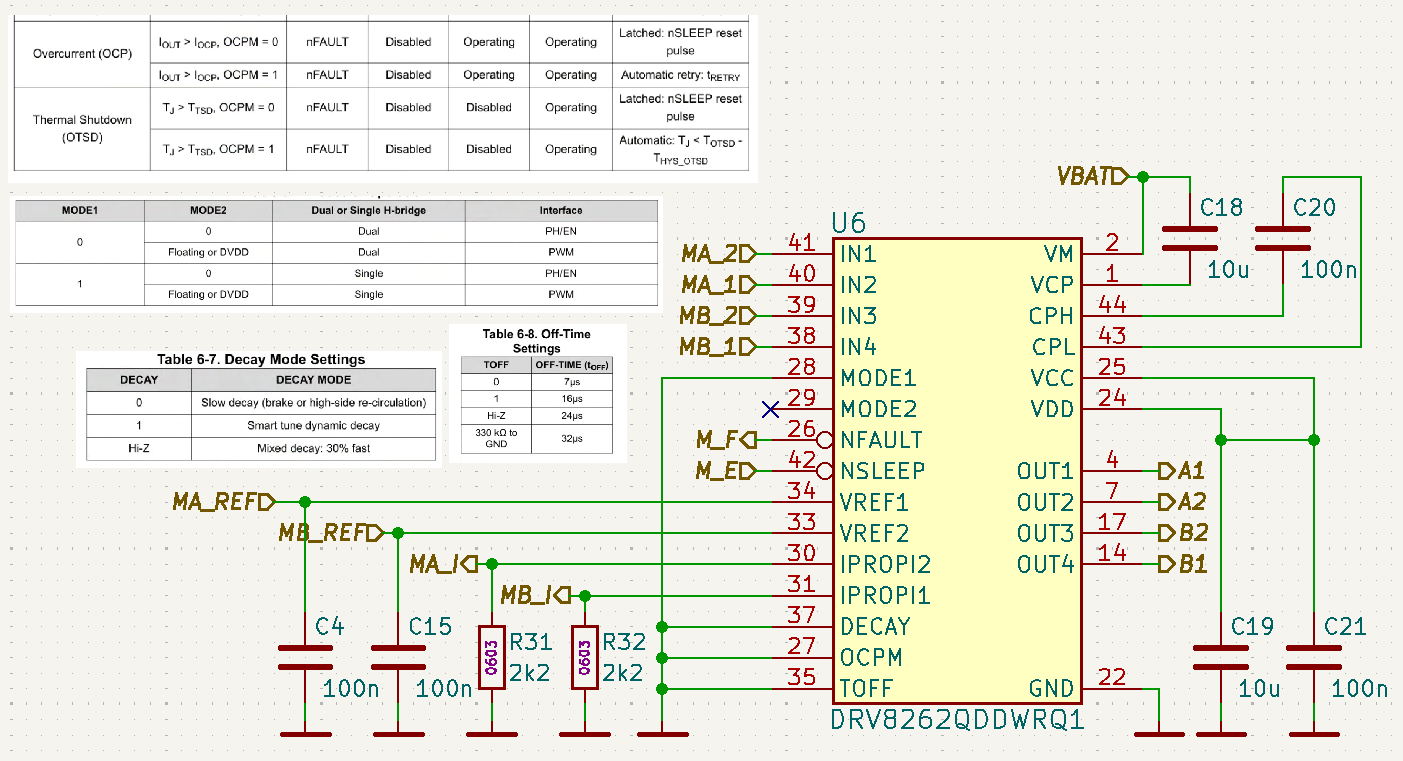Image resolution: width=1403 pixels, height=761 pixels.
Task: Click the MA_1 input label
Action: tap(719, 283)
